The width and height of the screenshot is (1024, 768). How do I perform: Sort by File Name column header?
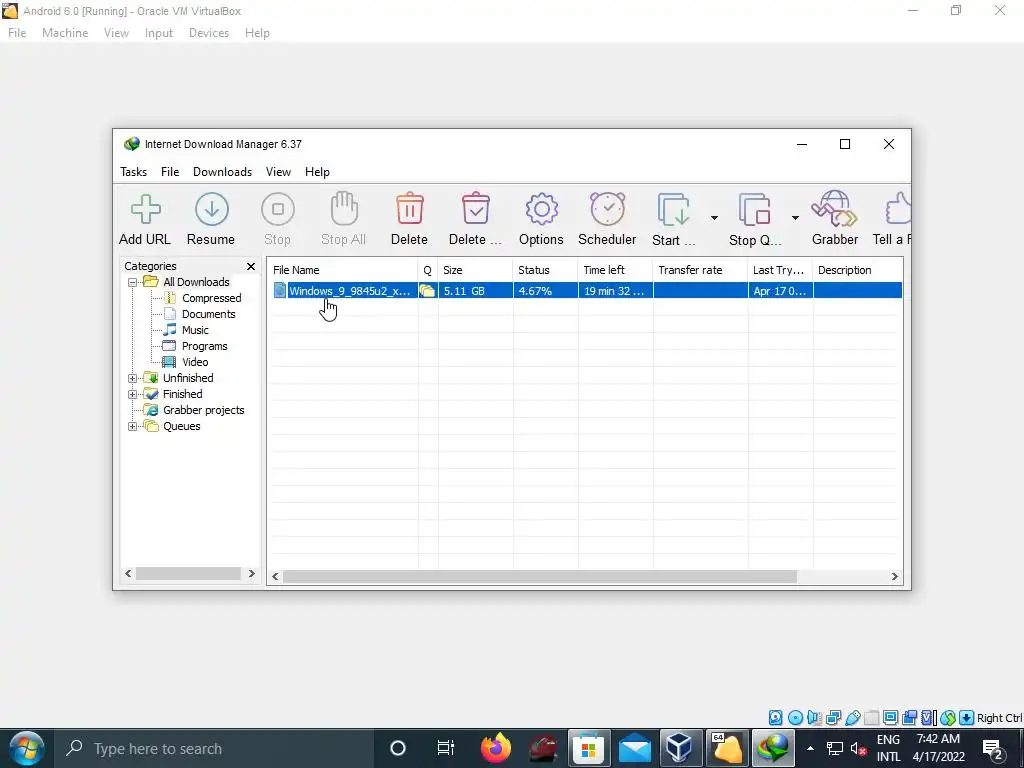[343, 270]
